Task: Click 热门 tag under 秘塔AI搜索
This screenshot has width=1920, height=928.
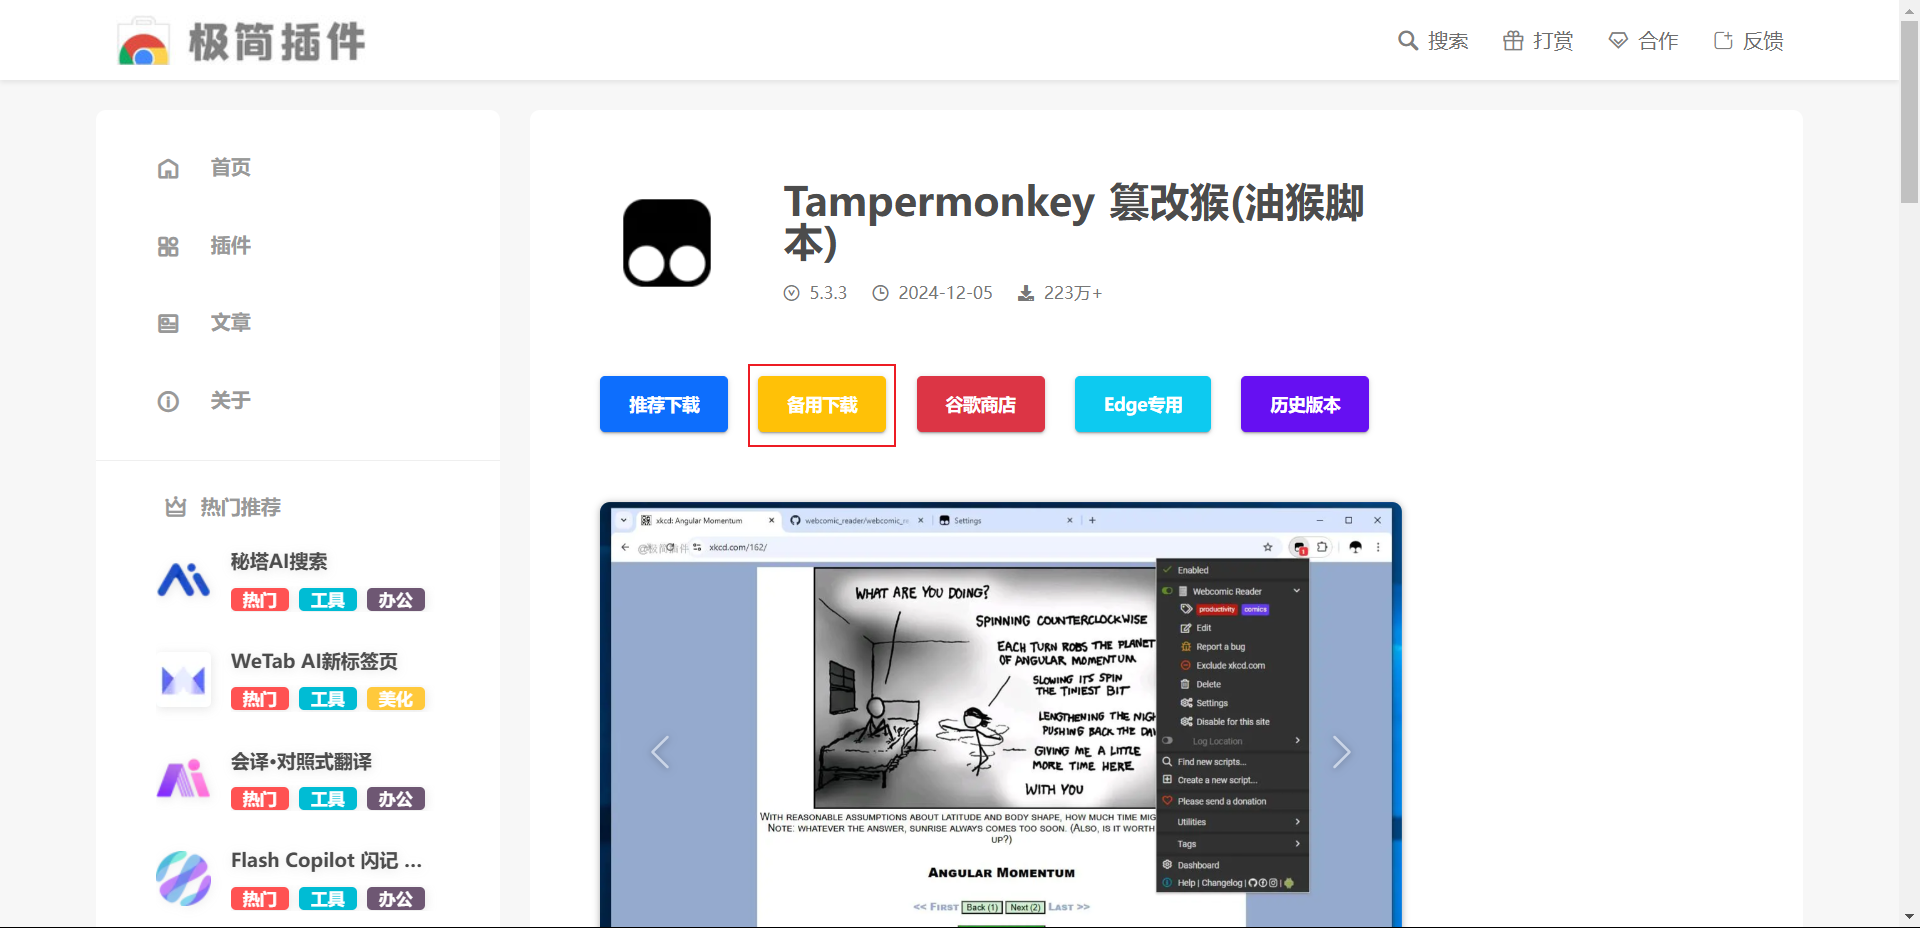Action: pyautogui.click(x=260, y=600)
